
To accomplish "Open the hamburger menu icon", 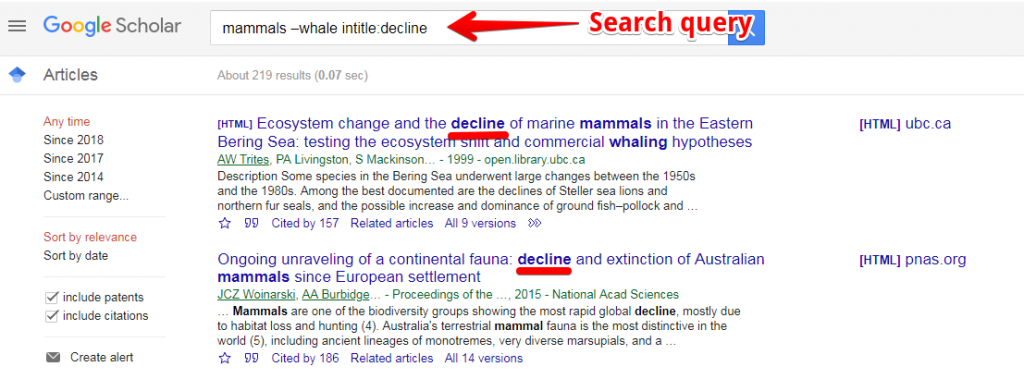I will click(x=17, y=26).
